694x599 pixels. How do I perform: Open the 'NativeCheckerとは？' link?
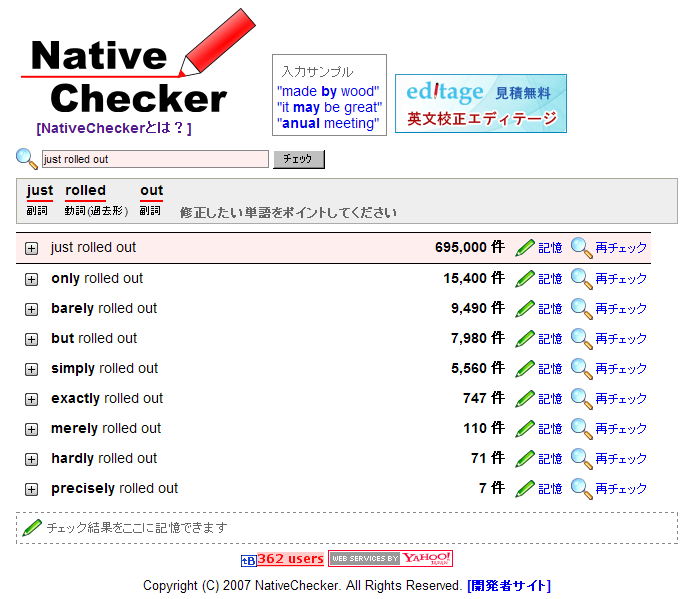pos(113,129)
